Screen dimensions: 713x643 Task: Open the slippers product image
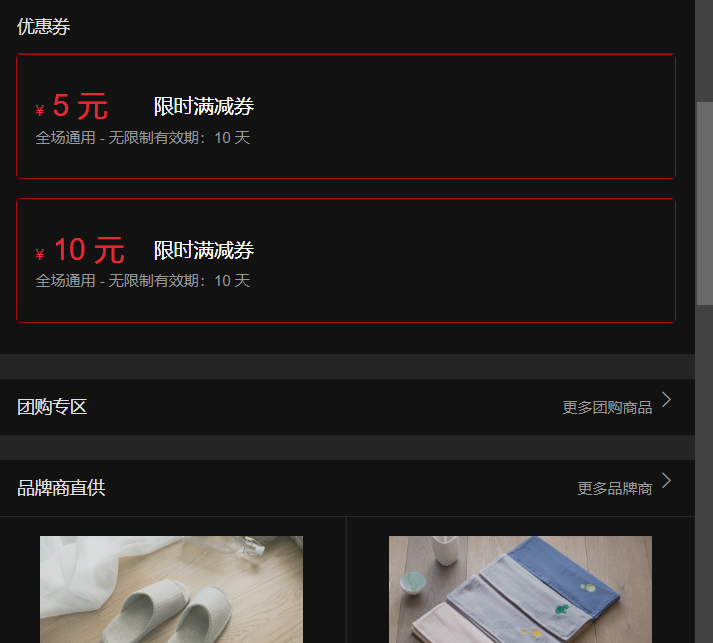point(171,589)
